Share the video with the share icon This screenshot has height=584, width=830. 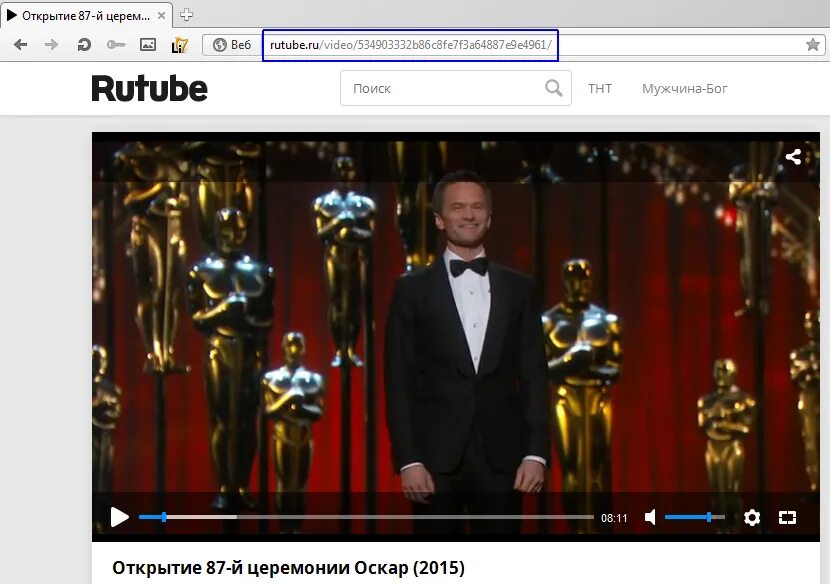click(x=793, y=157)
